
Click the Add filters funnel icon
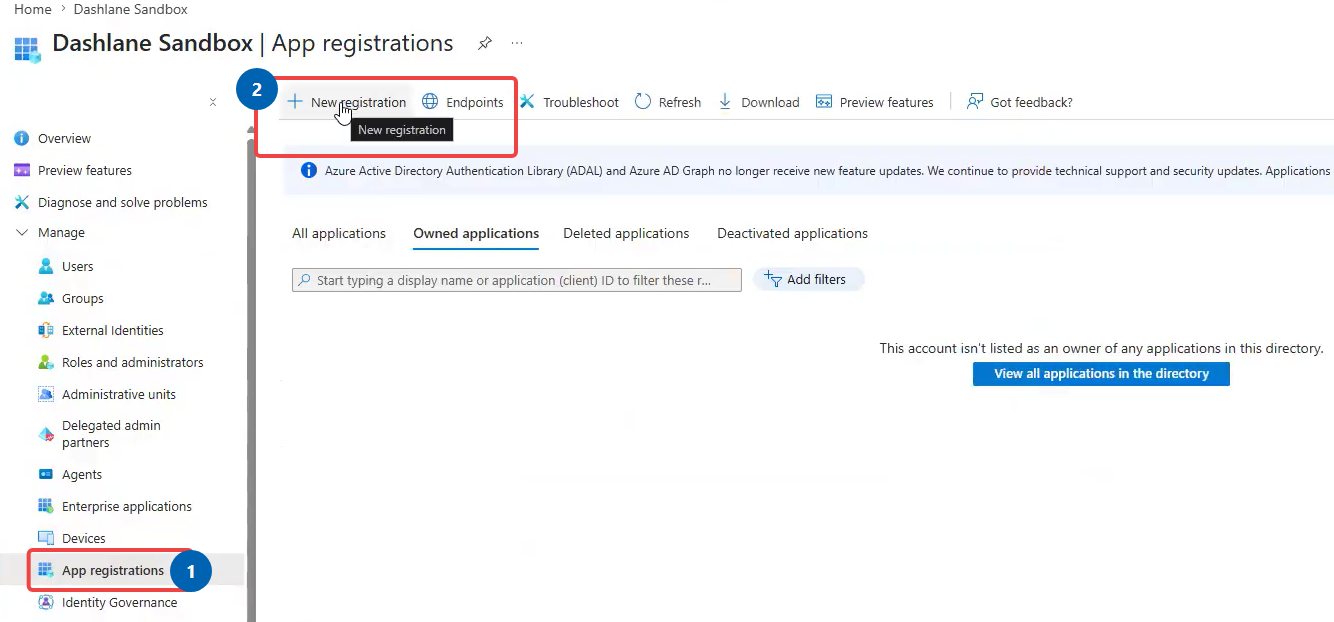coord(772,279)
